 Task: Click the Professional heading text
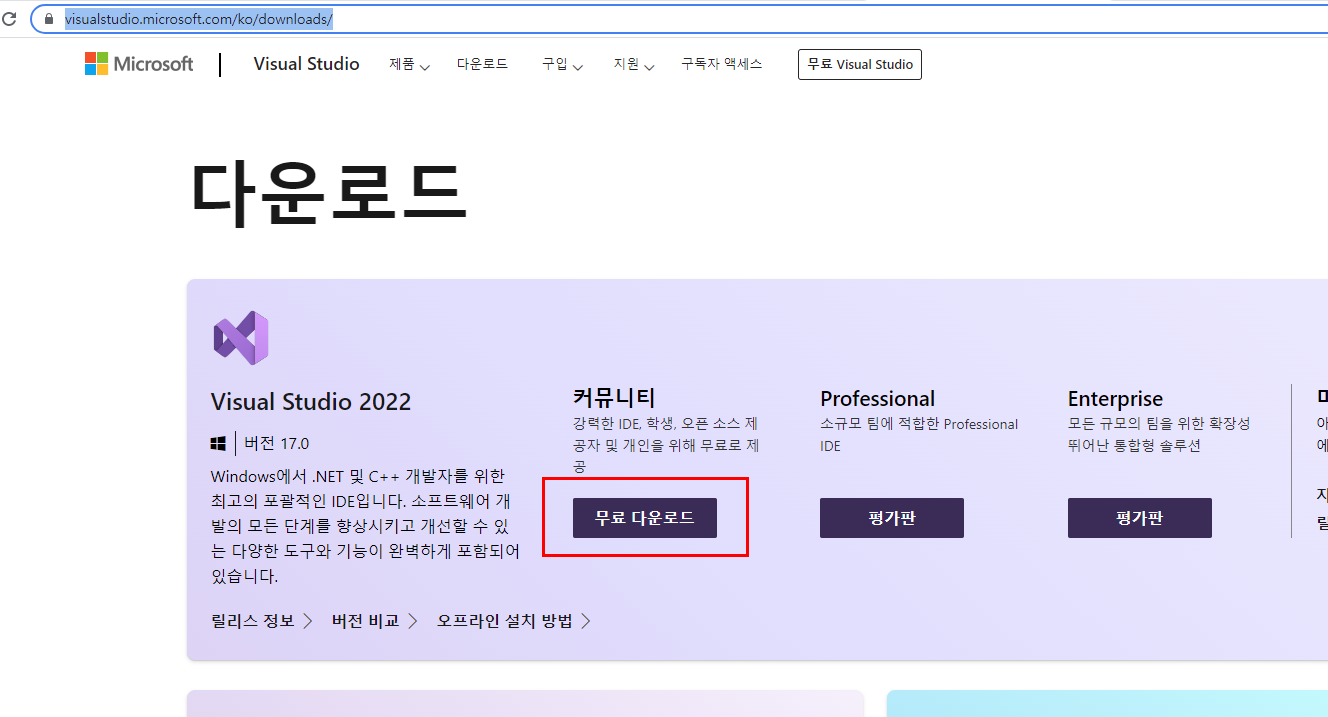(878, 398)
